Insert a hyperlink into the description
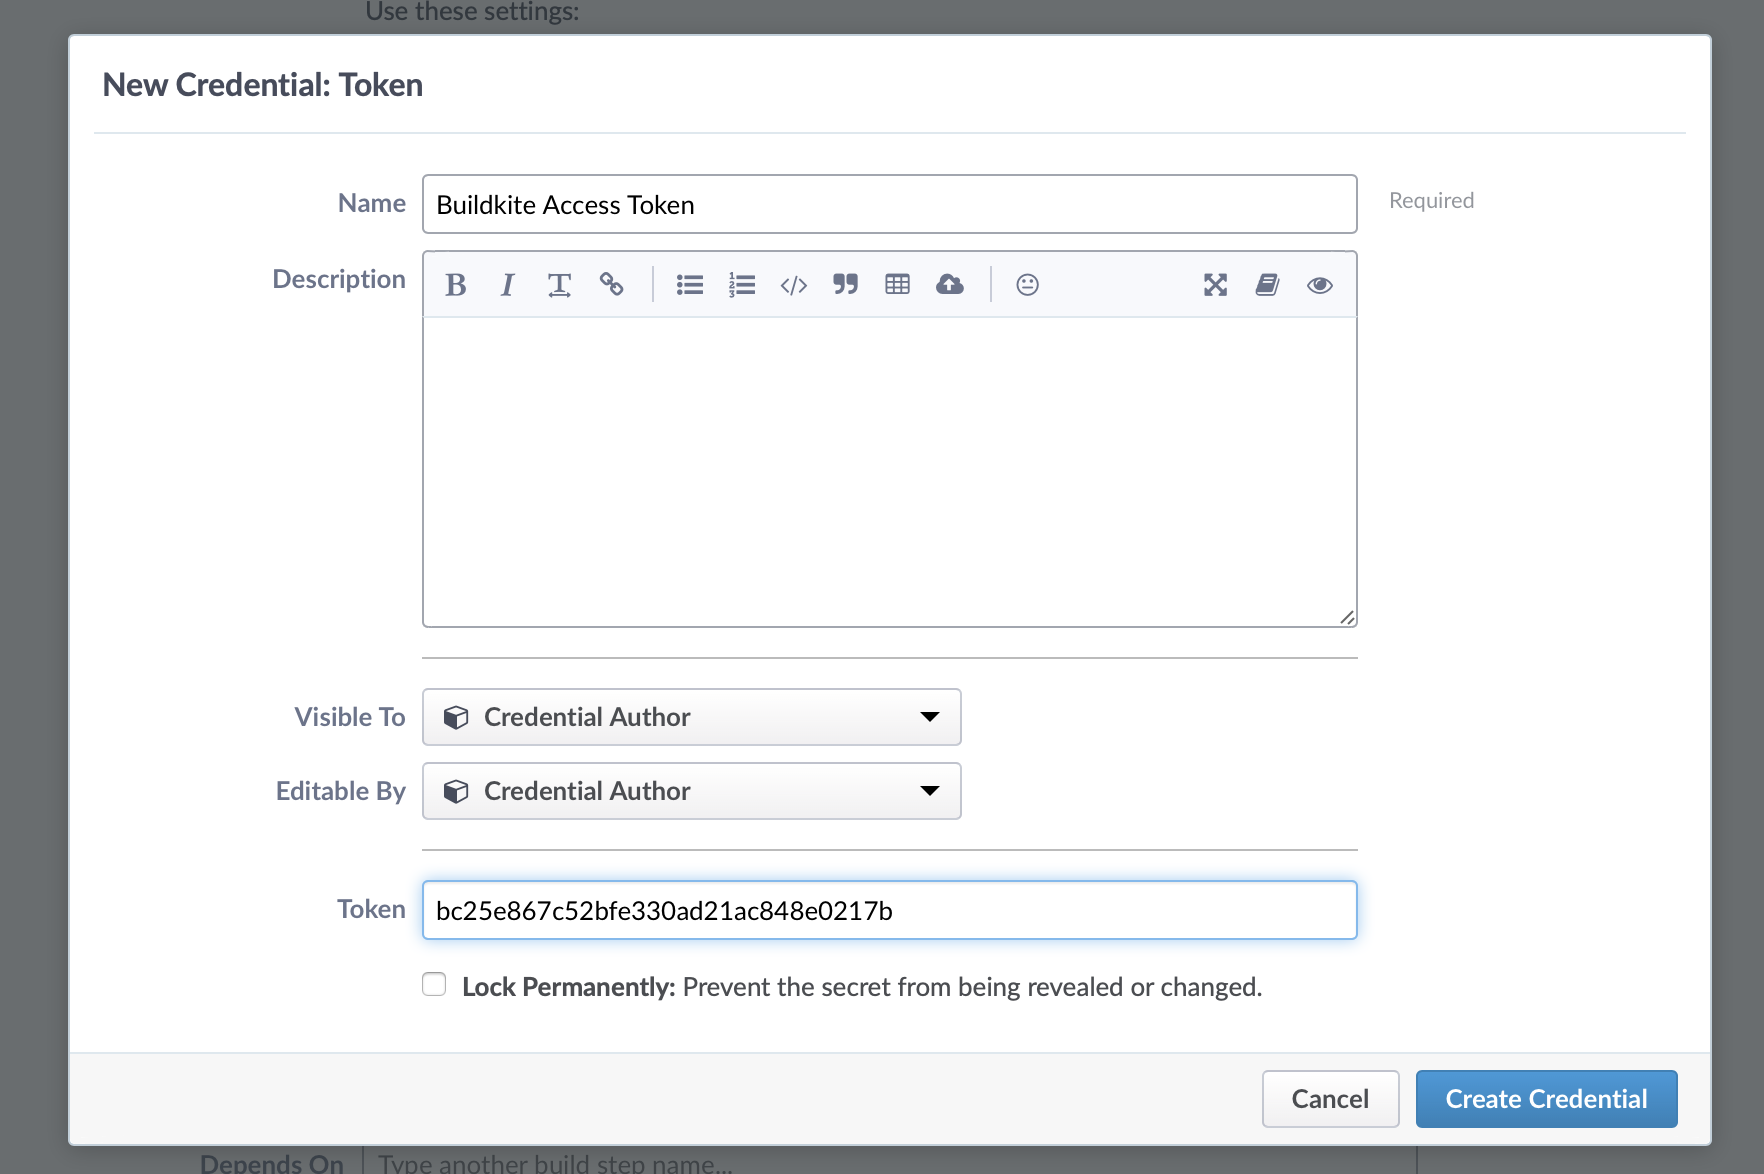 [612, 285]
